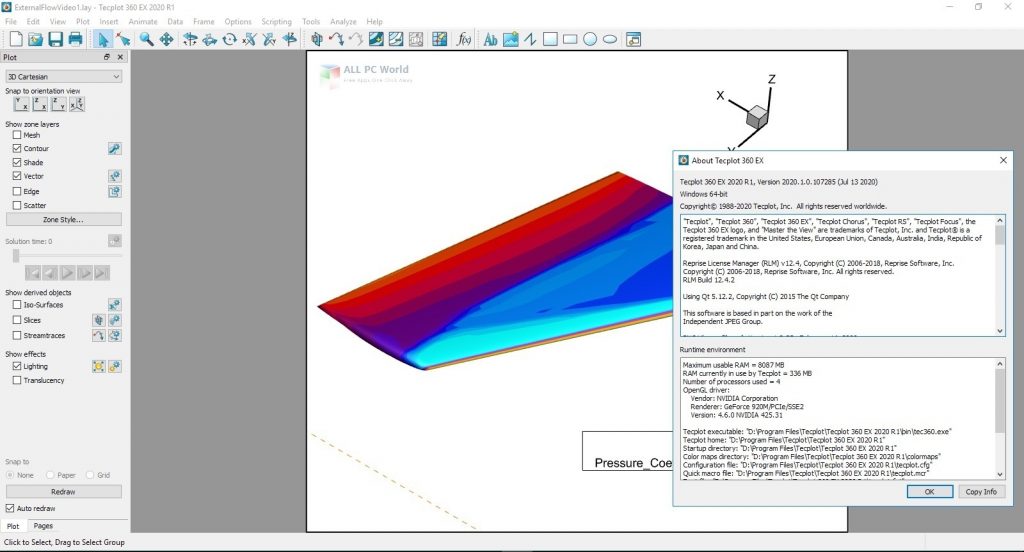Screen dimensions: 1024x552
Task: Click the Slice placement tool icon
Action: (x=317, y=39)
